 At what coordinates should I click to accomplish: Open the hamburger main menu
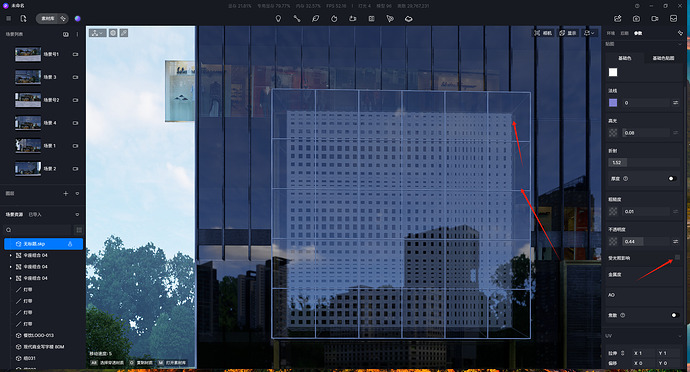pos(8,18)
